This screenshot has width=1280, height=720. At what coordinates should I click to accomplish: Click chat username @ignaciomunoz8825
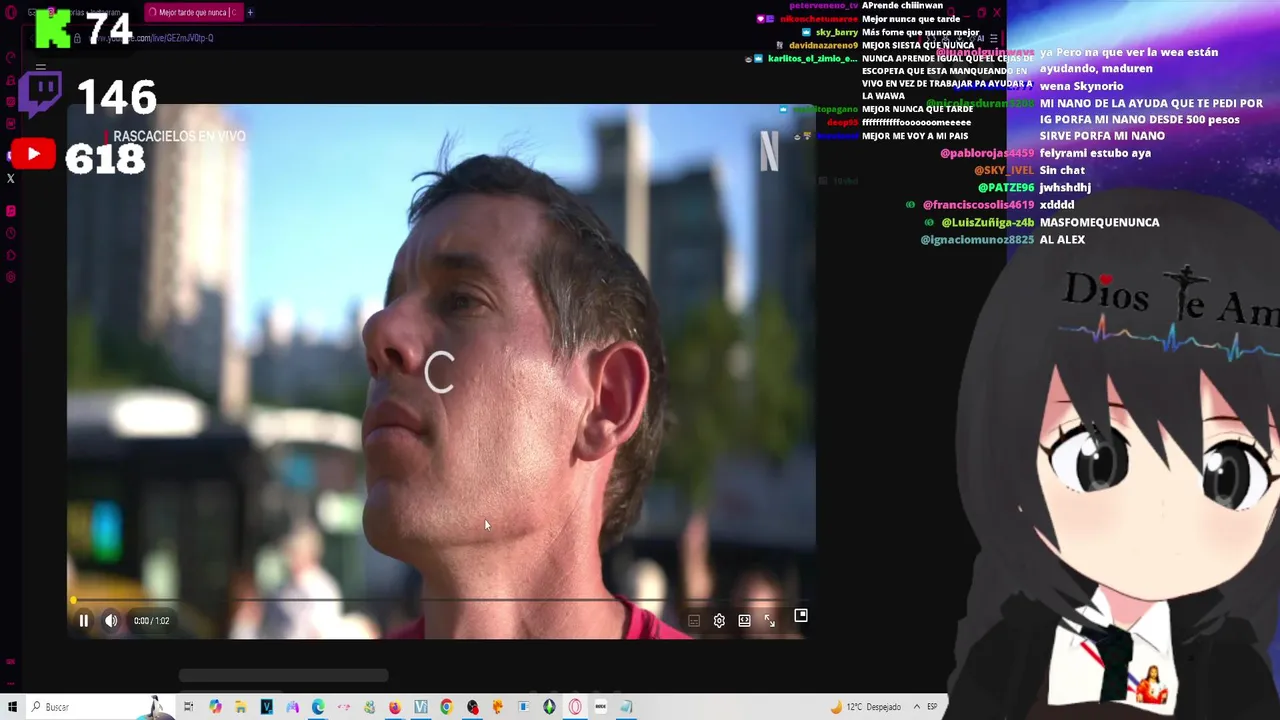point(977,240)
